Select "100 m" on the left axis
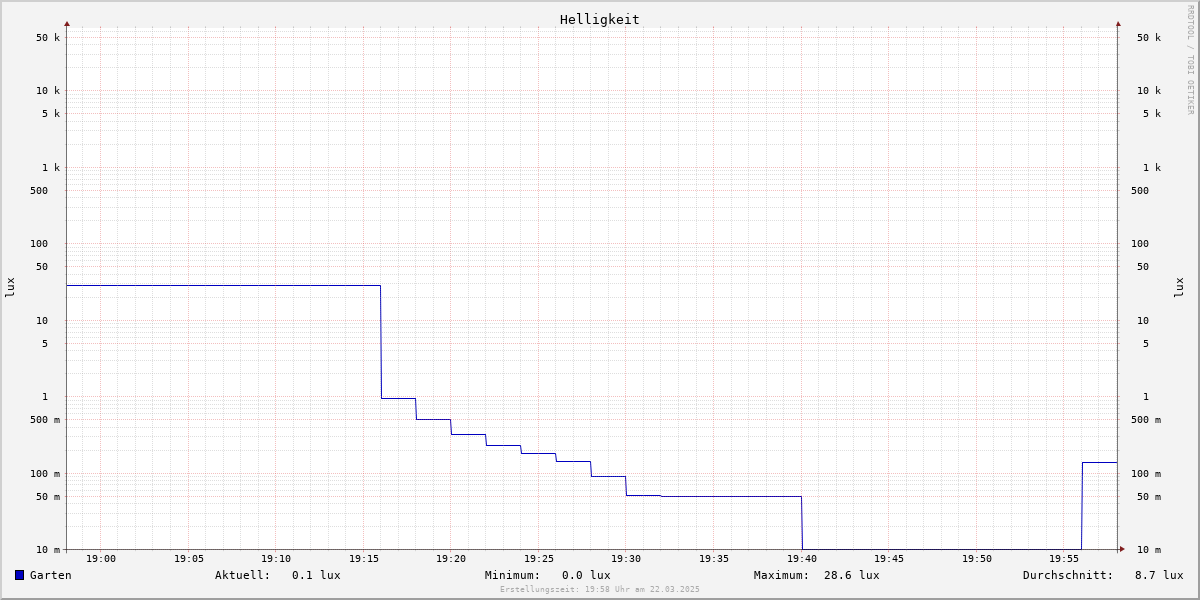Screen dimensions: 1200x600 45,474
